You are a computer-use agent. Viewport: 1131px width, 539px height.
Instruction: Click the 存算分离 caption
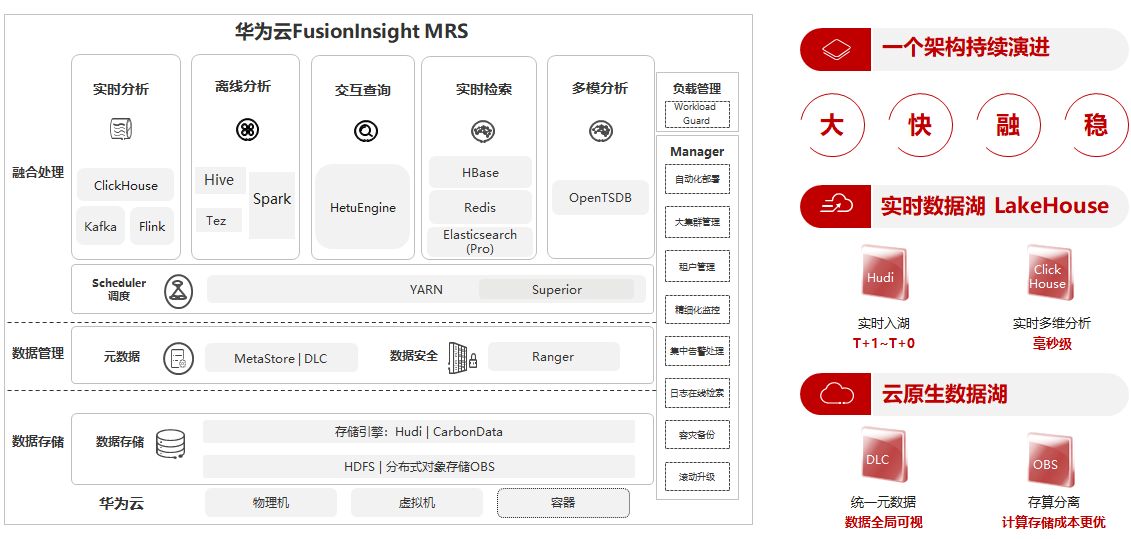coord(1053,503)
